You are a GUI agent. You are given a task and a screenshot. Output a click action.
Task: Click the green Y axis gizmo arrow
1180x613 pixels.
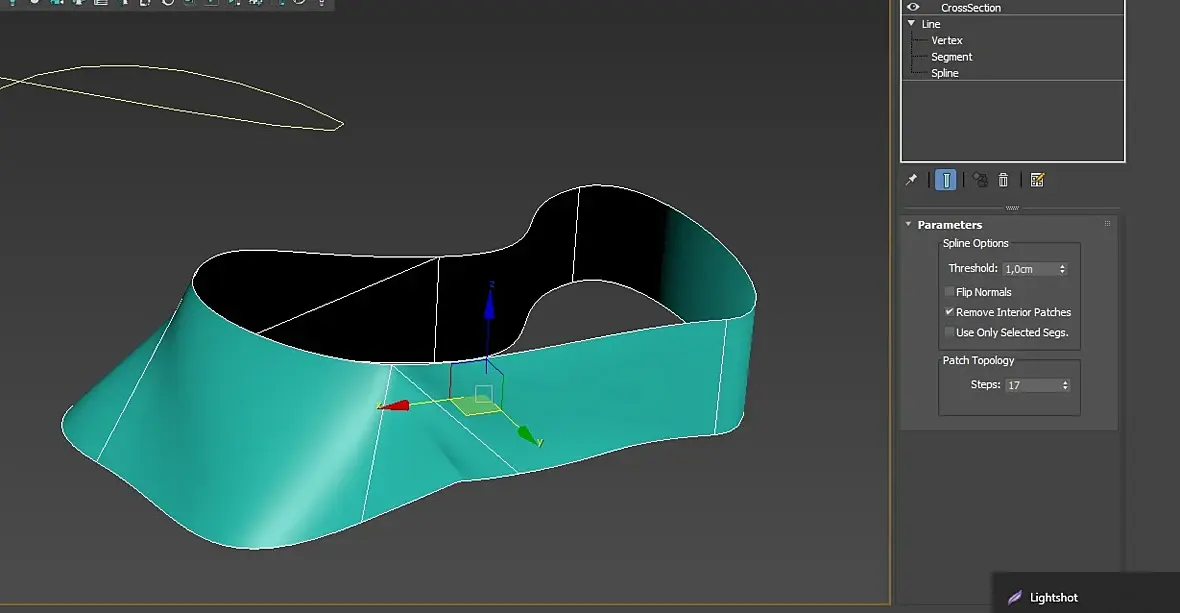point(527,434)
